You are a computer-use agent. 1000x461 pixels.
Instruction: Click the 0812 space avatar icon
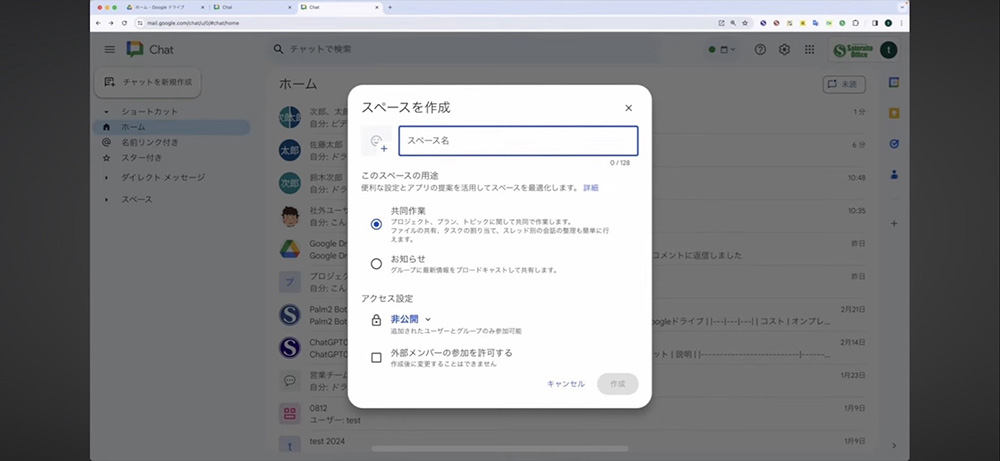(290, 414)
